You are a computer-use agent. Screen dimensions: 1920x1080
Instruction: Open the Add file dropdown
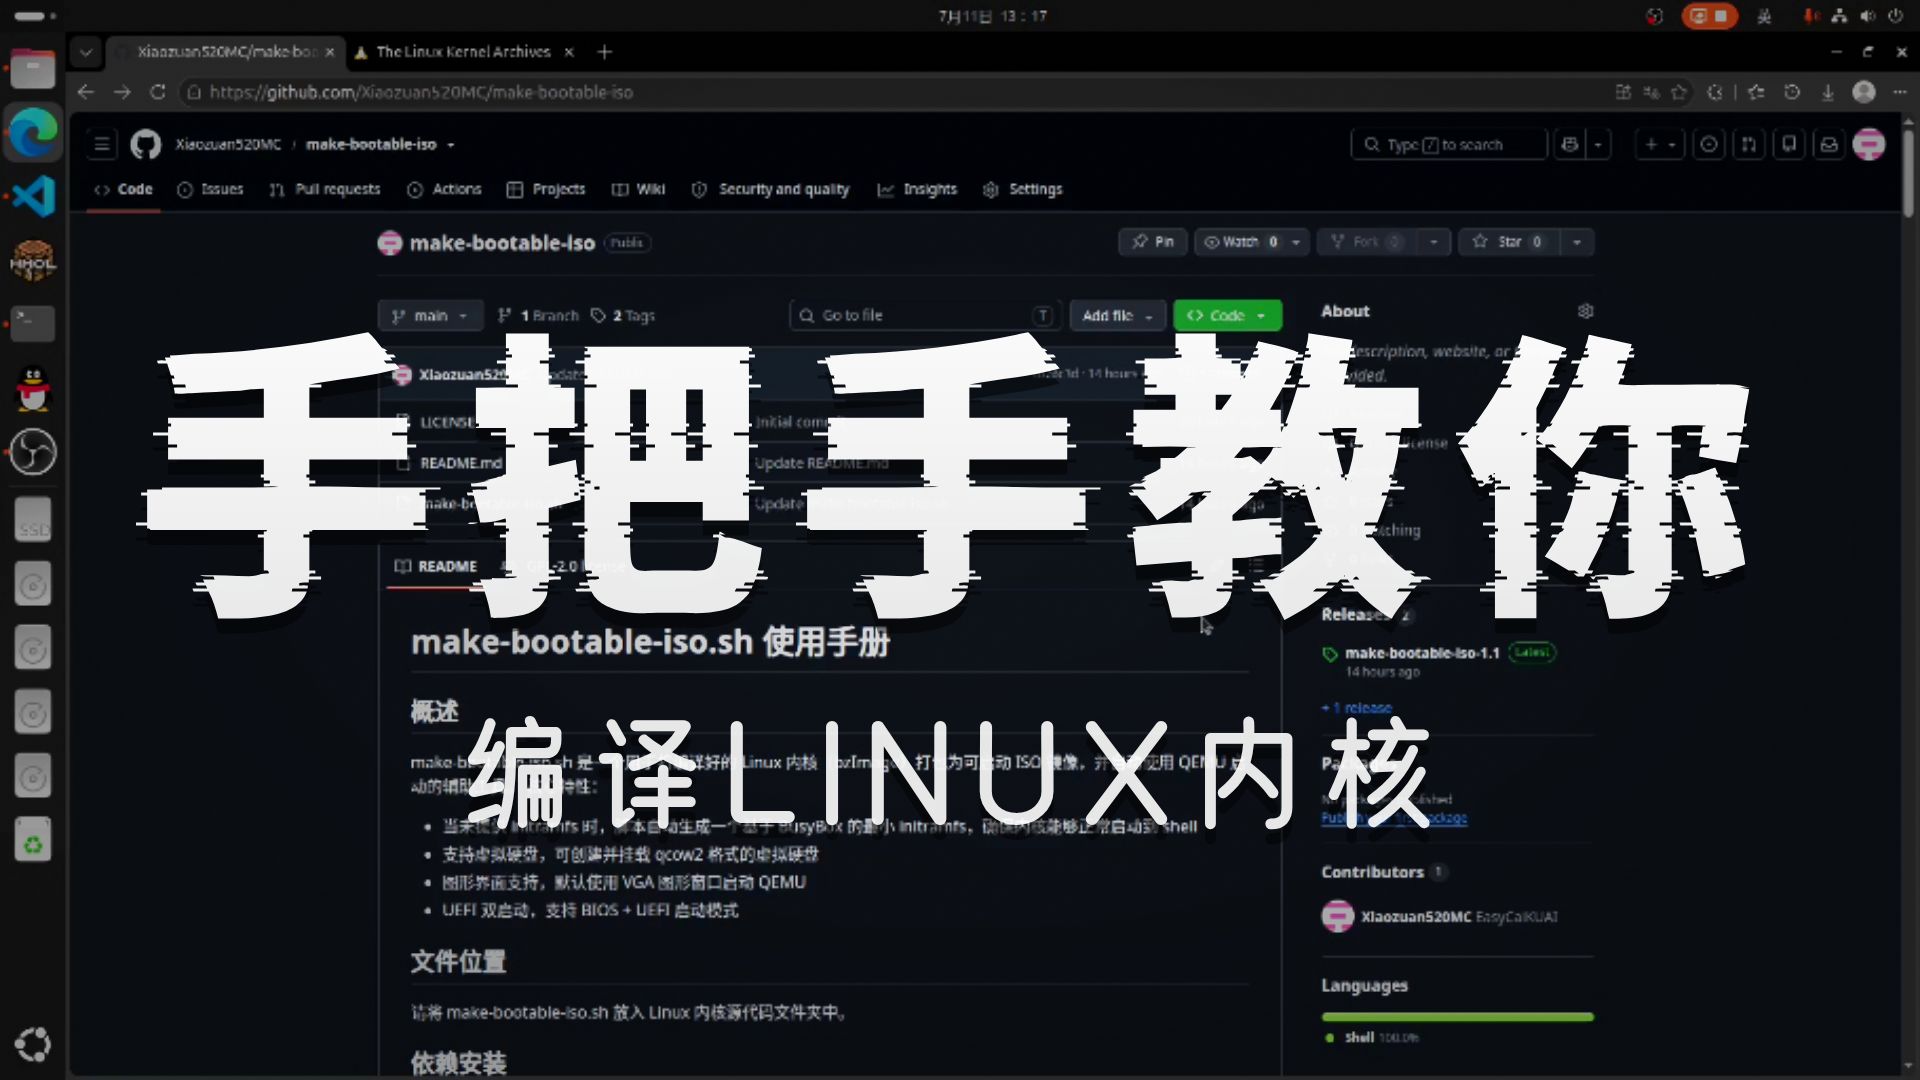[1117, 315]
